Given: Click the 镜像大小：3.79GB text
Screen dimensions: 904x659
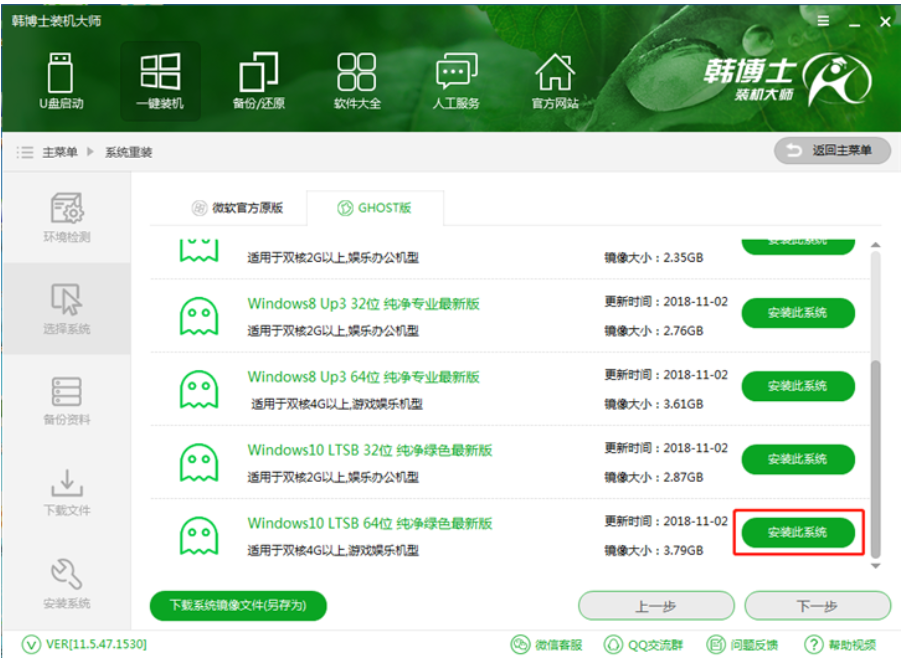Looking at the screenshot, I should tap(654, 551).
